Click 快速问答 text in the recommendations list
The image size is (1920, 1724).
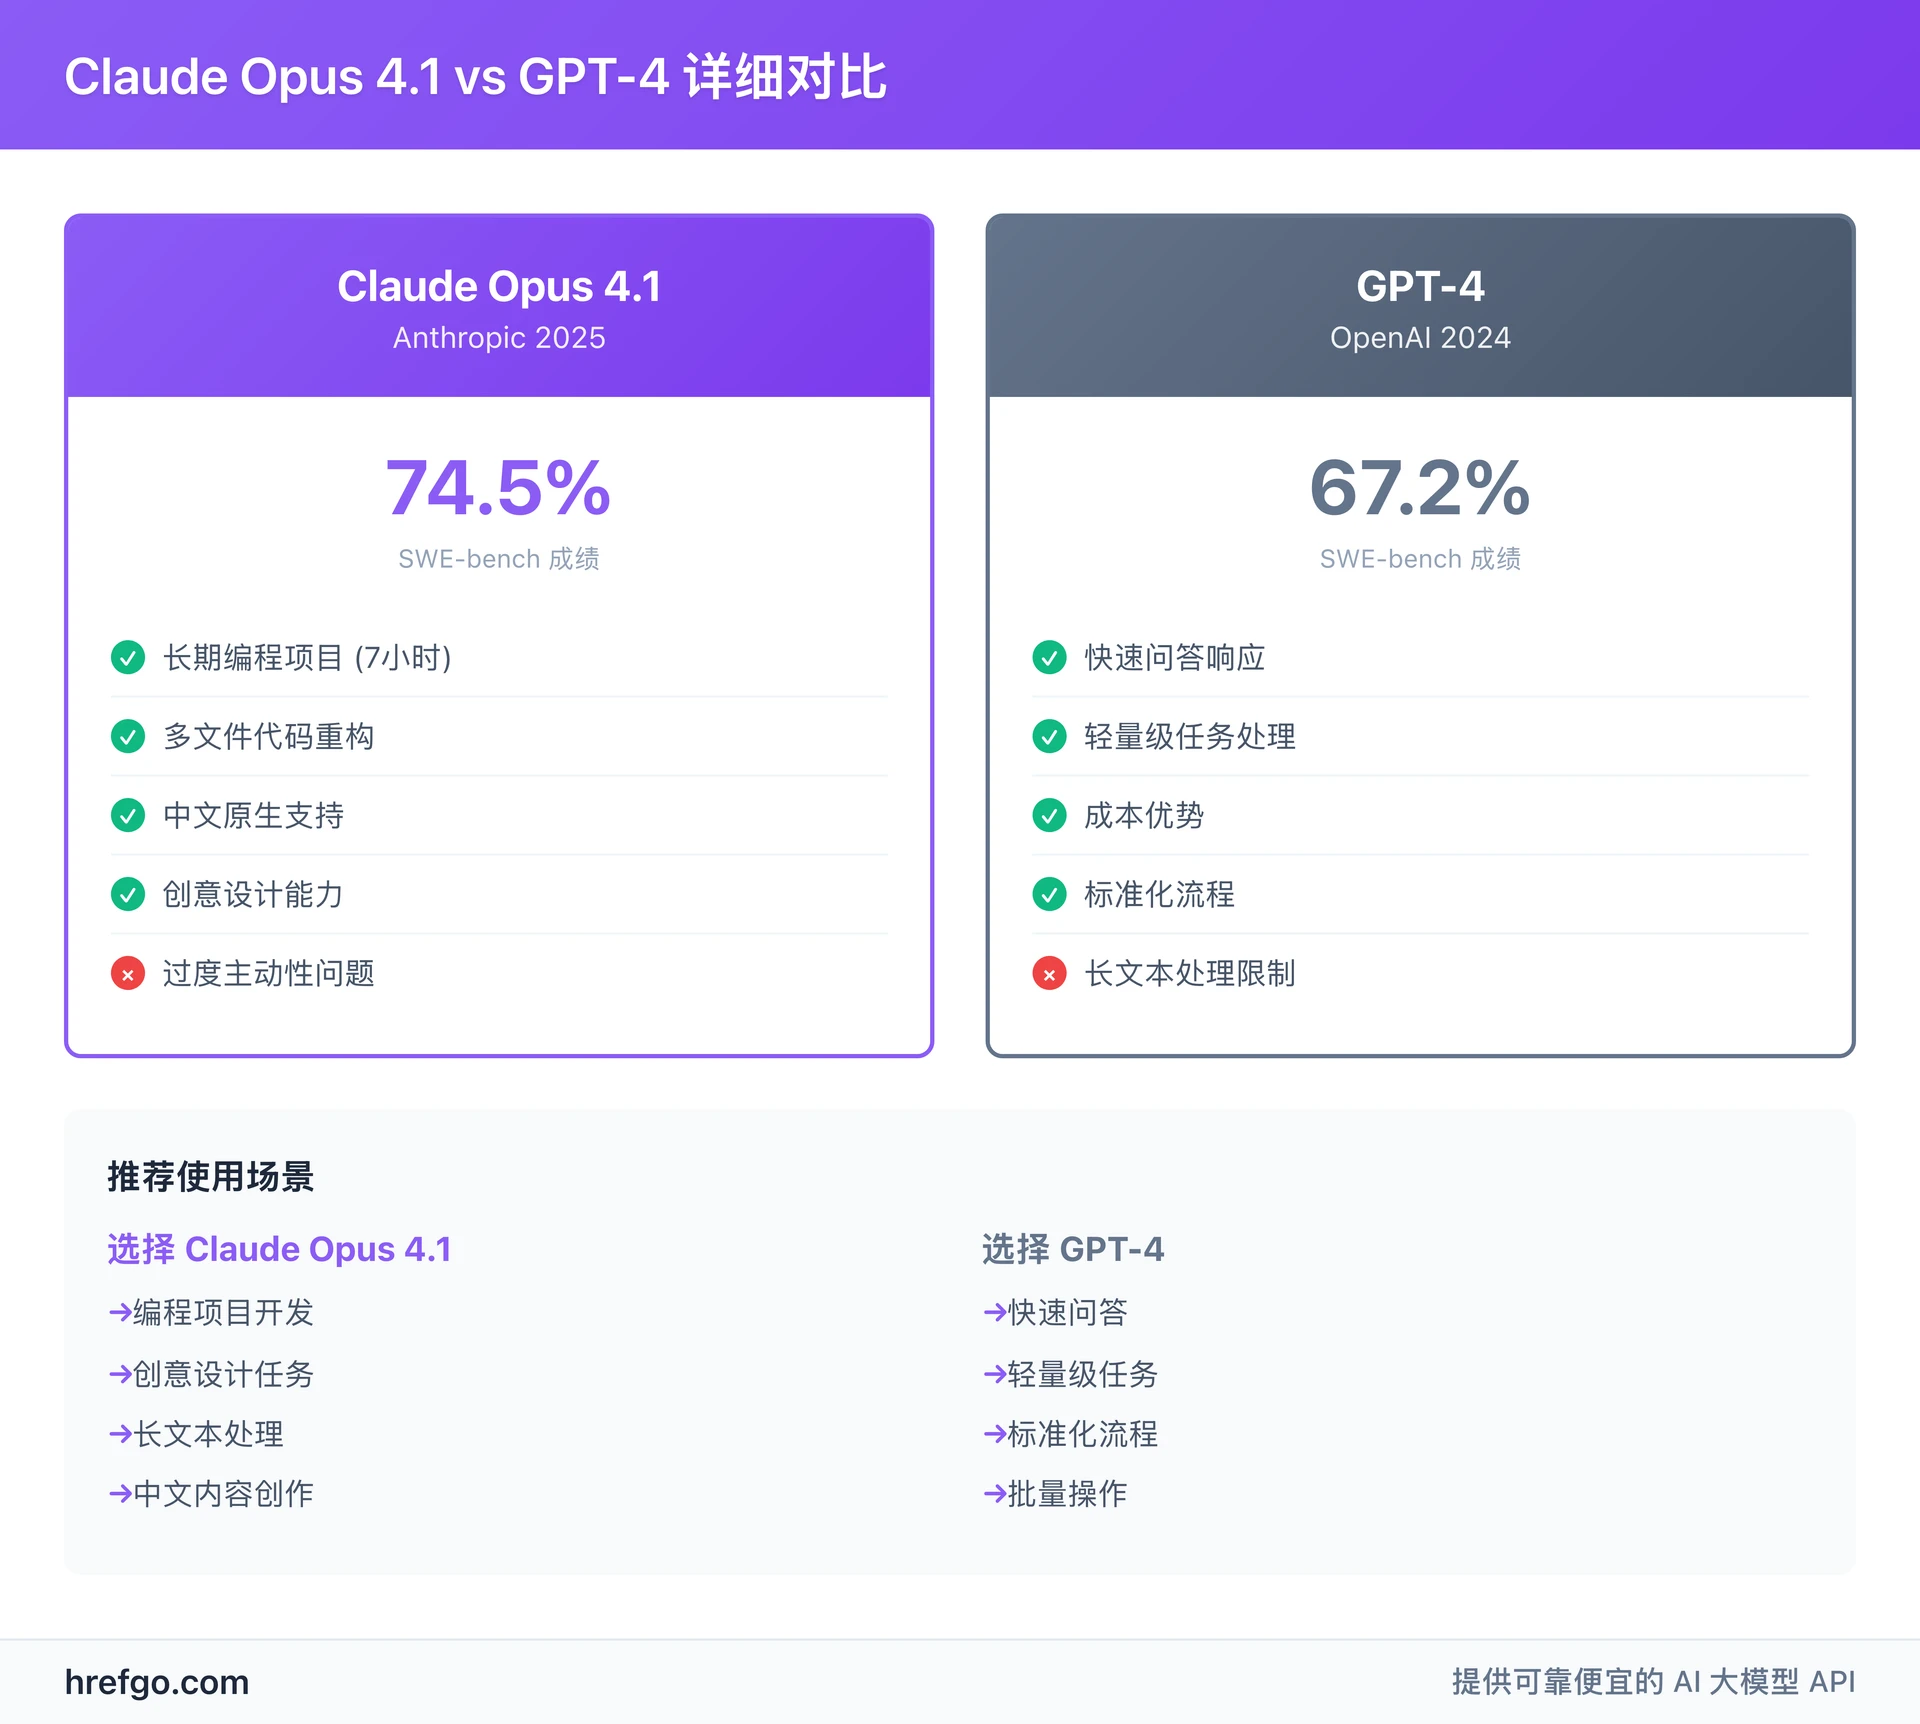(x=1068, y=1312)
